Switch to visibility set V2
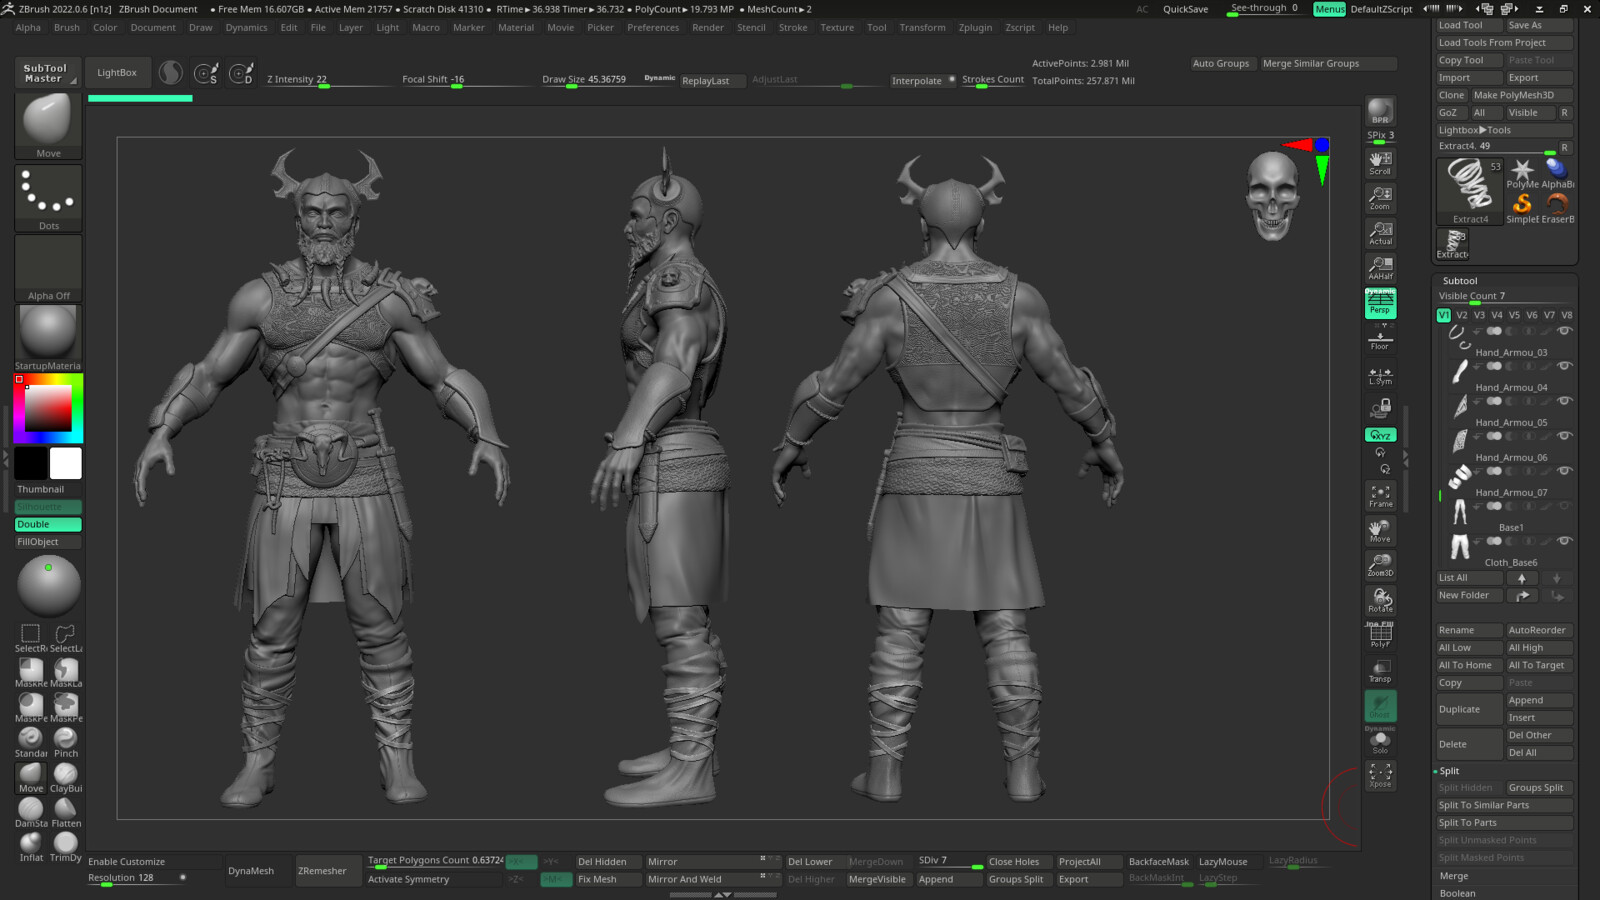Image resolution: width=1600 pixels, height=900 pixels. [1462, 315]
